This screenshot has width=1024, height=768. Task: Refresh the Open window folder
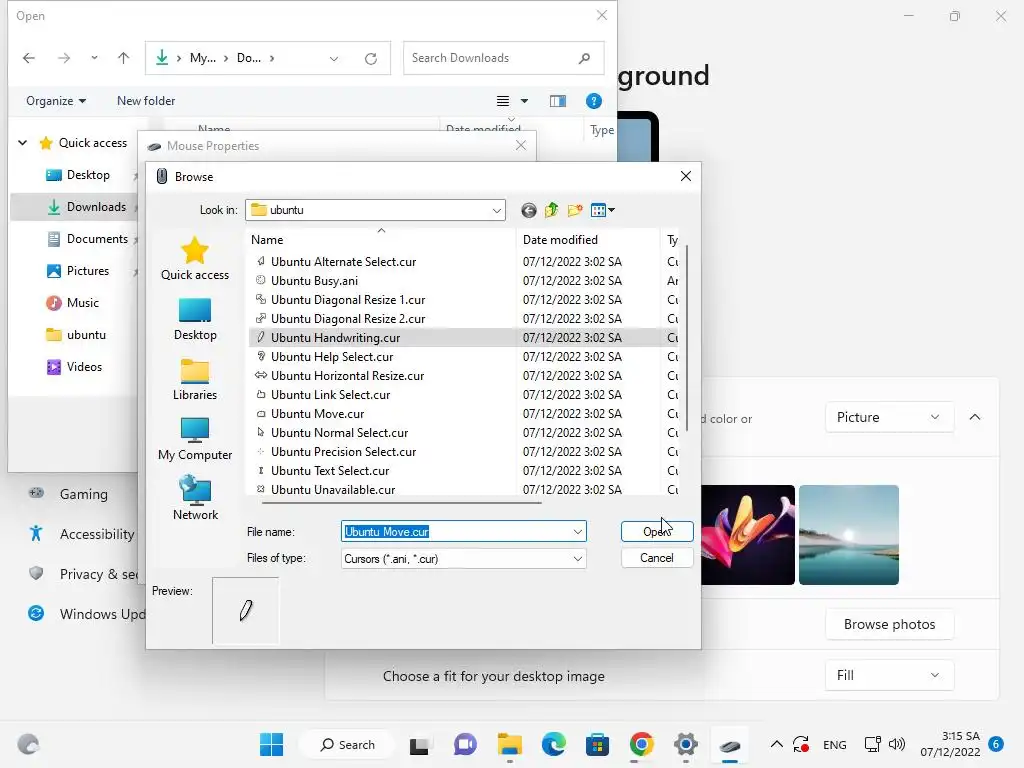click(370, 59)
